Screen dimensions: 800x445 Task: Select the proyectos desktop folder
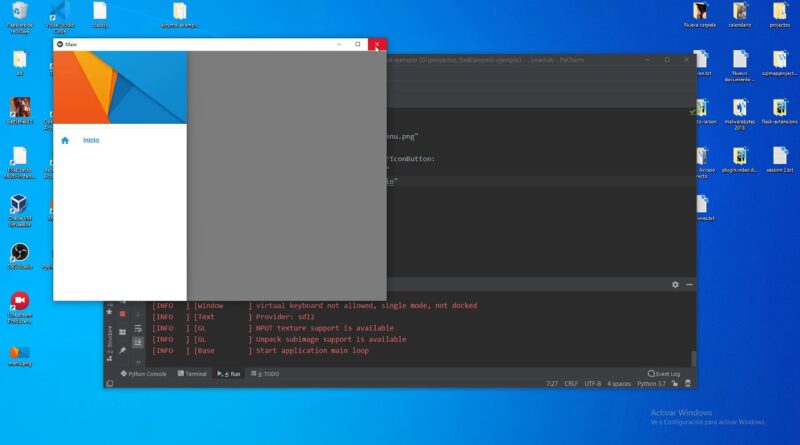tap(780, 15)
